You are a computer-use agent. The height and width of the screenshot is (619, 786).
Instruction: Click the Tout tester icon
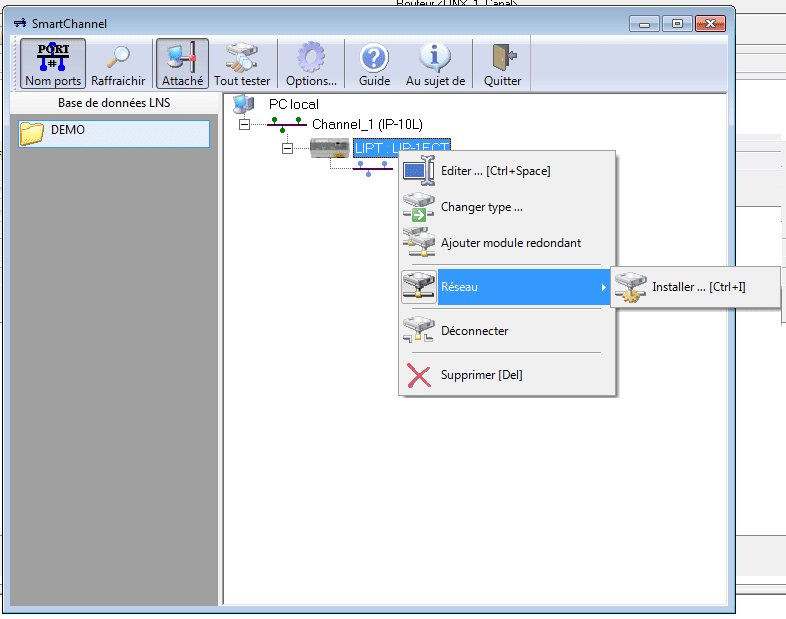pos(242,57)
